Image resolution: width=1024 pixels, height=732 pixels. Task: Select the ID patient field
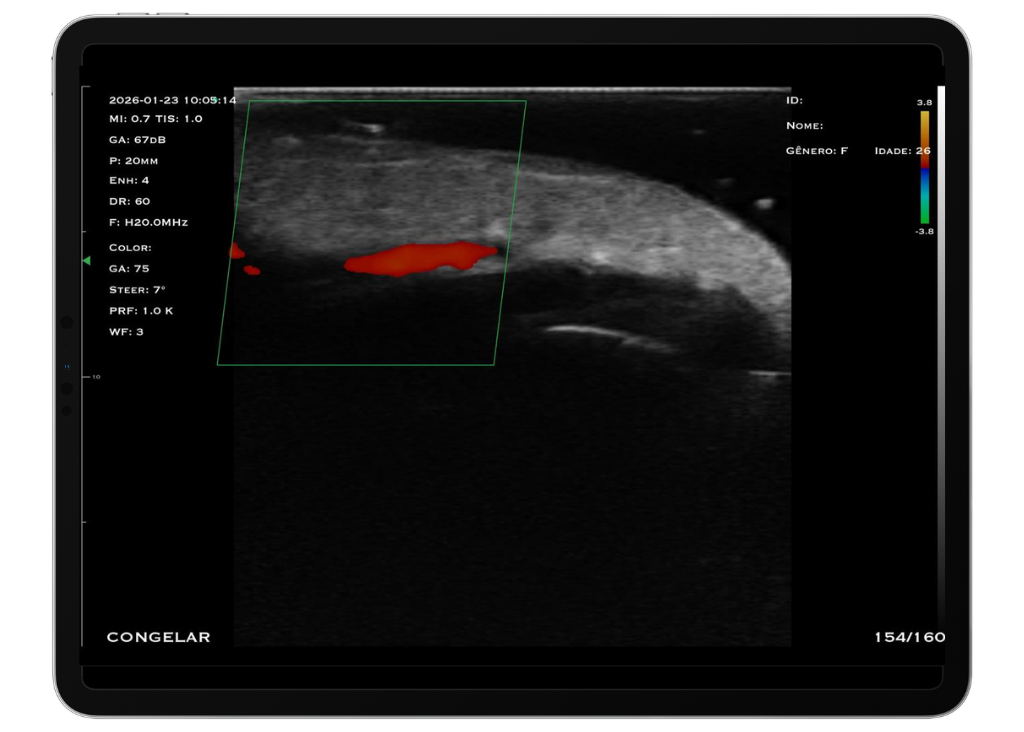(x=794, y=100)
